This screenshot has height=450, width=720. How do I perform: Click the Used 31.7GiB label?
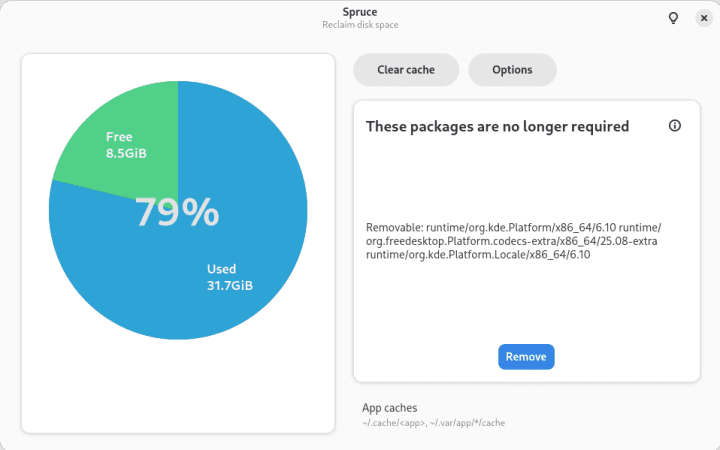(229, 277)
